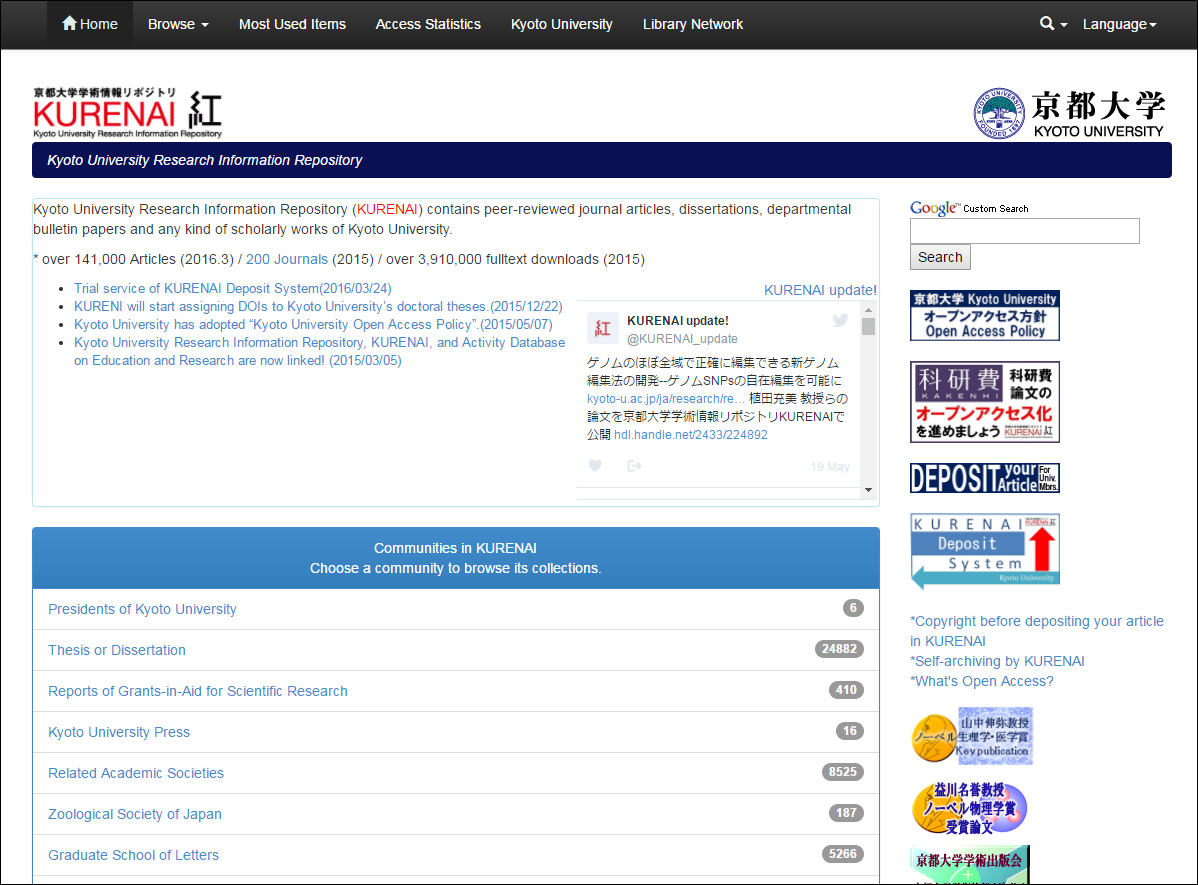Image resolution: width=1198 pixels, height=885 pixels.
Task: Open the 200 Journals link
Action: click(287, 259)
